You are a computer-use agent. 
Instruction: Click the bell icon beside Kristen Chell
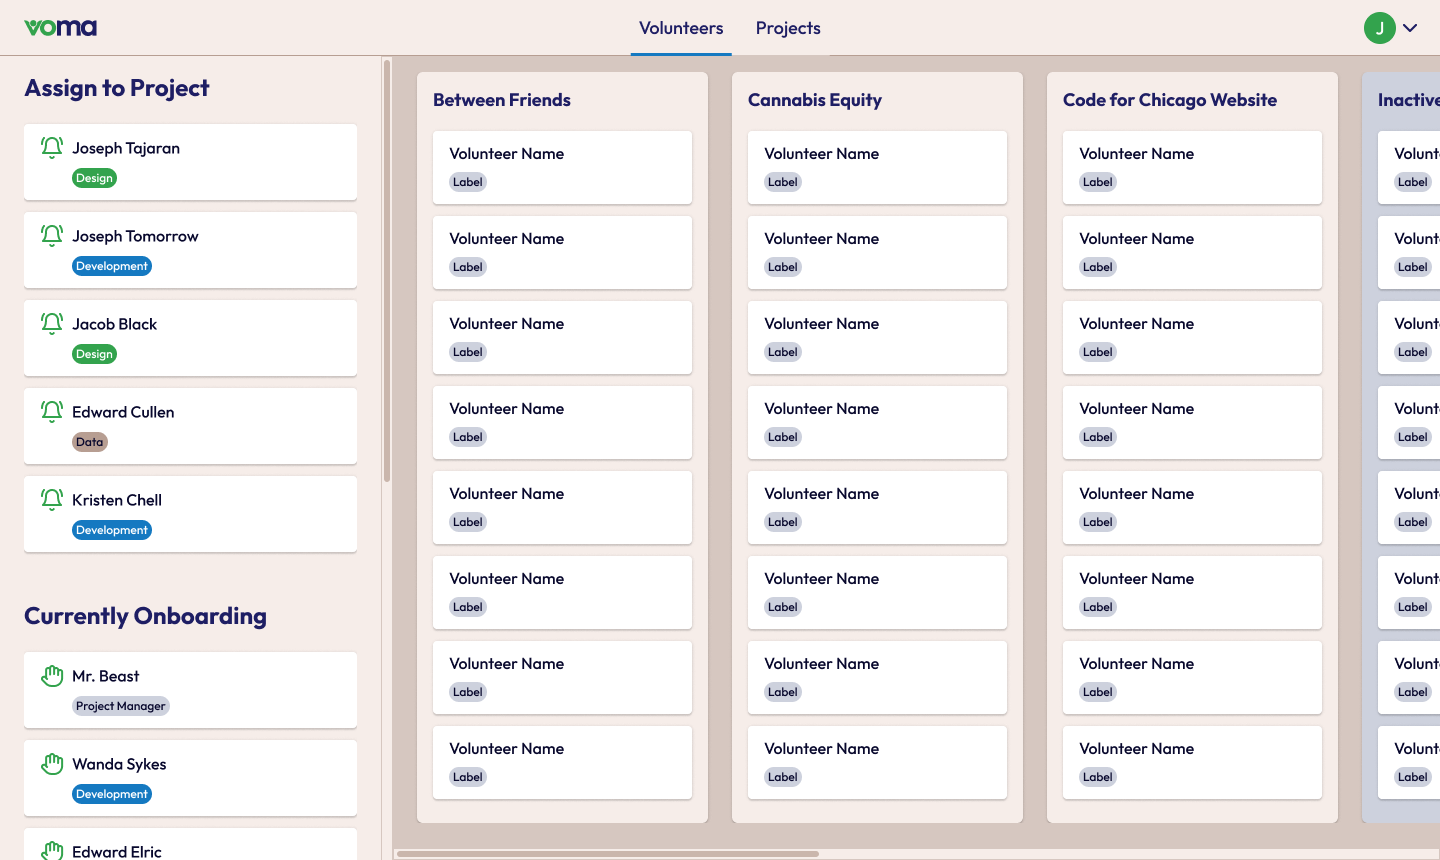click(x=52, y=500)
